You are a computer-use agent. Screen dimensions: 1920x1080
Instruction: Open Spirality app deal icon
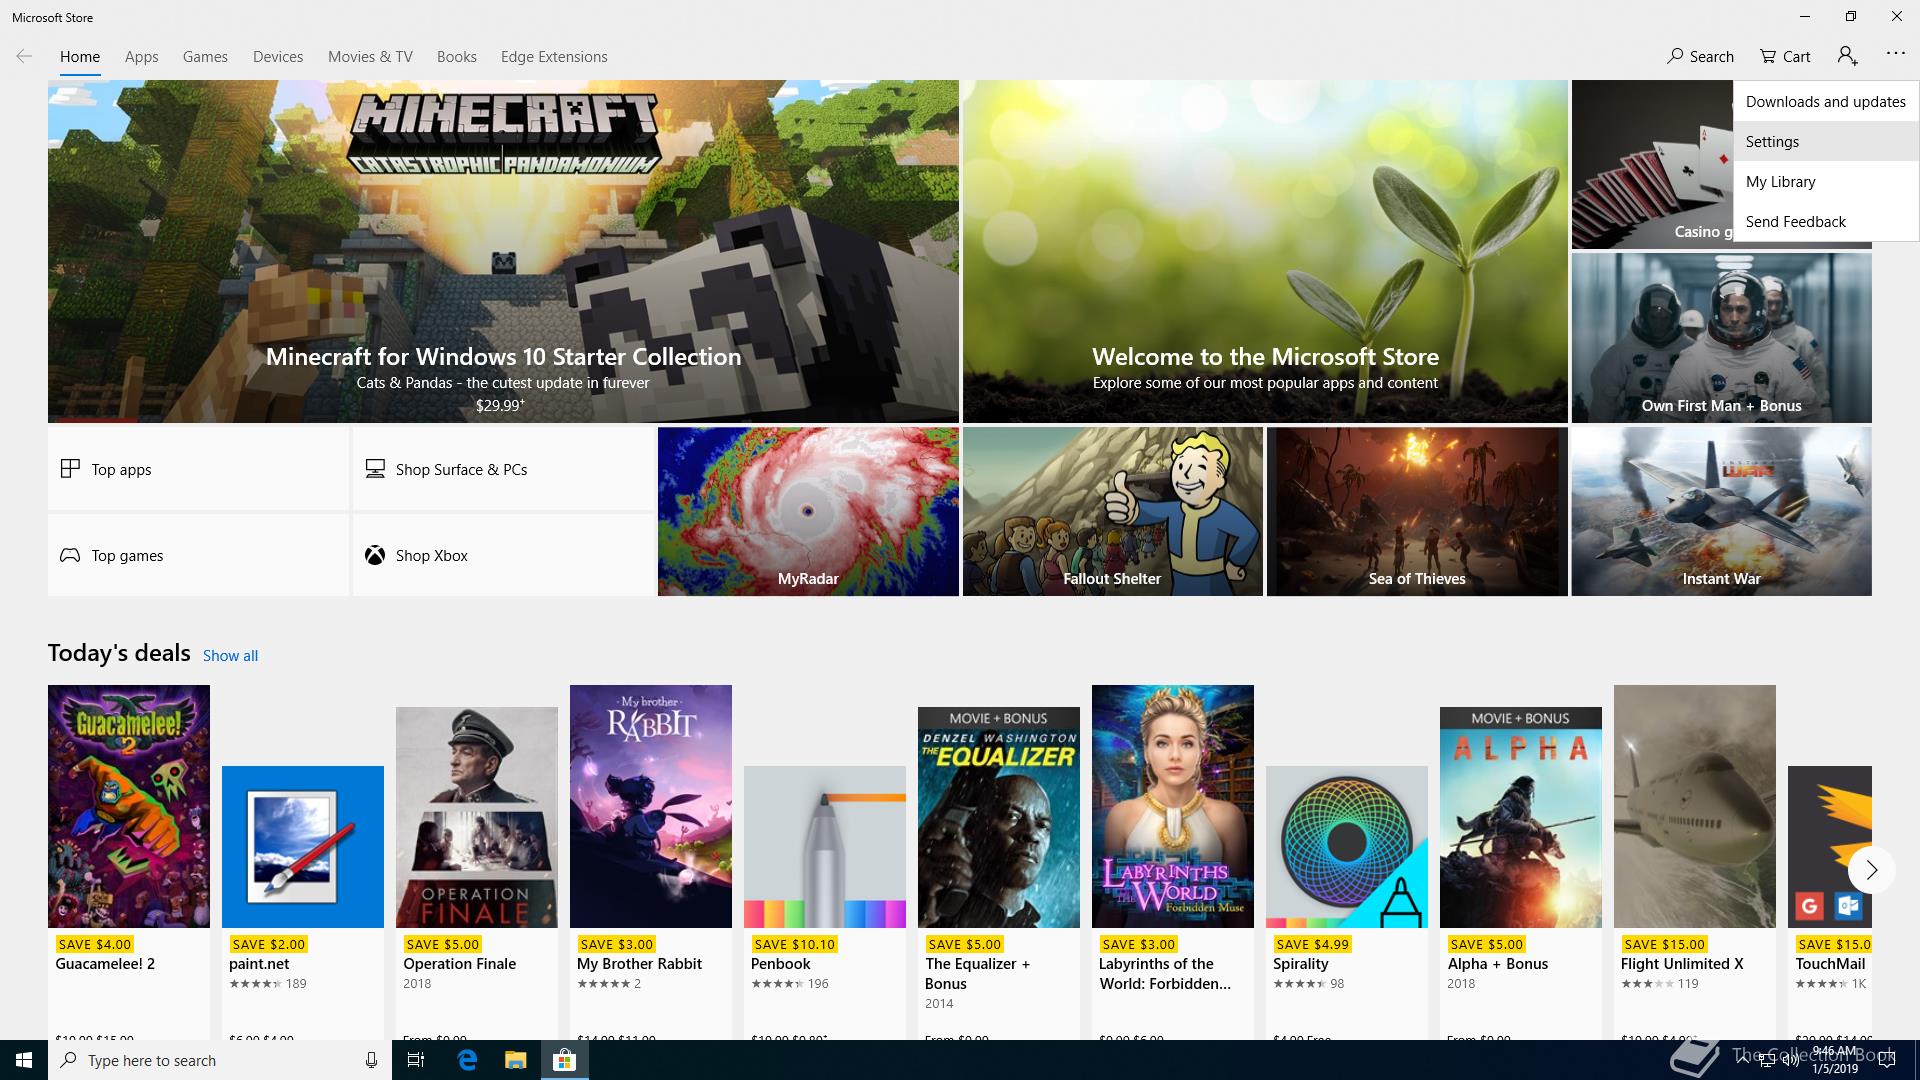click(x=1347, y=847)
